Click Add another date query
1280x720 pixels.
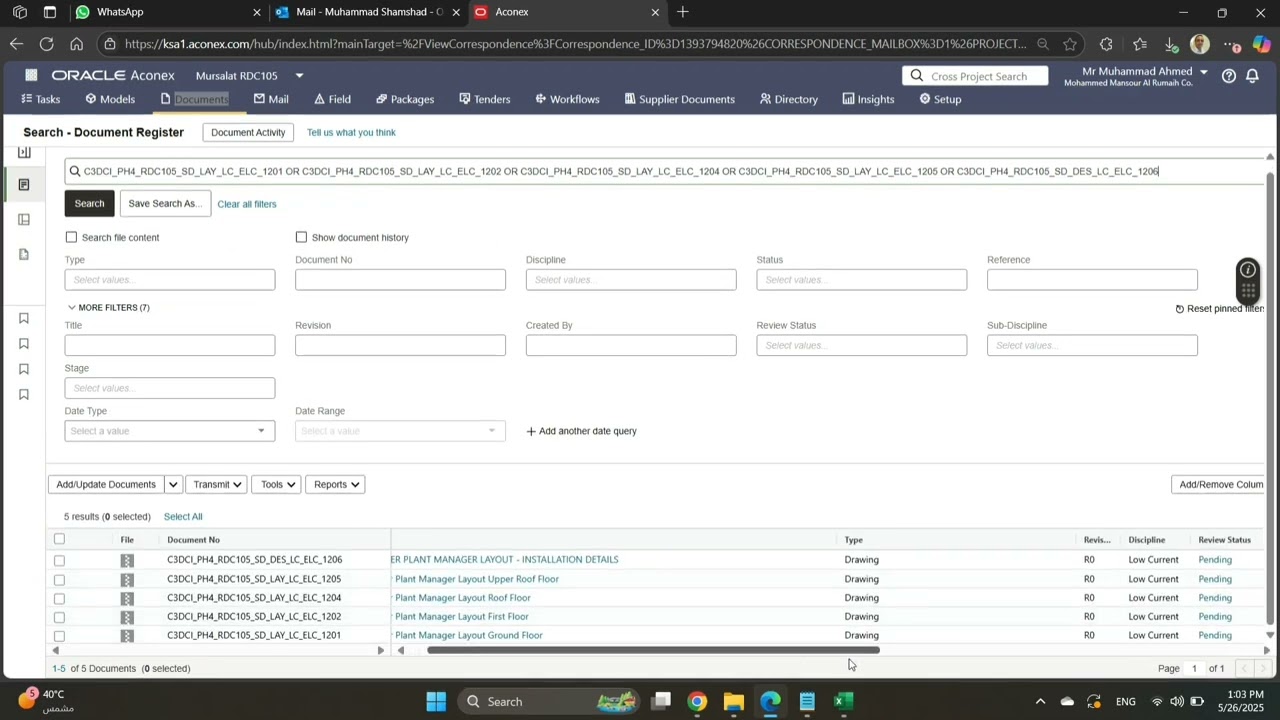click(581, 432)
